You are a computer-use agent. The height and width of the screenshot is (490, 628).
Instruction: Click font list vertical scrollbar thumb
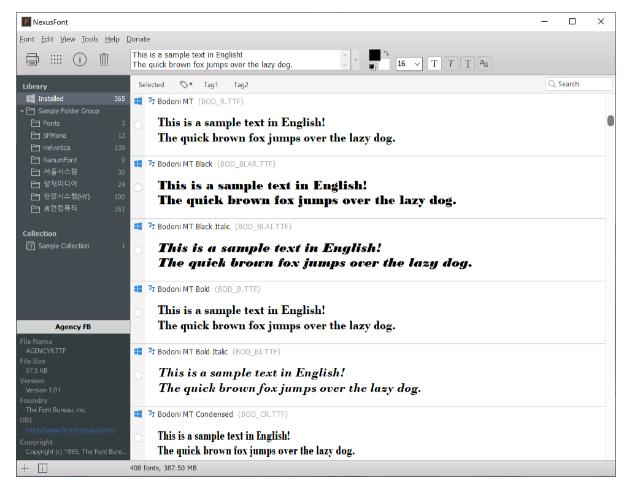[x=610, y=120]
